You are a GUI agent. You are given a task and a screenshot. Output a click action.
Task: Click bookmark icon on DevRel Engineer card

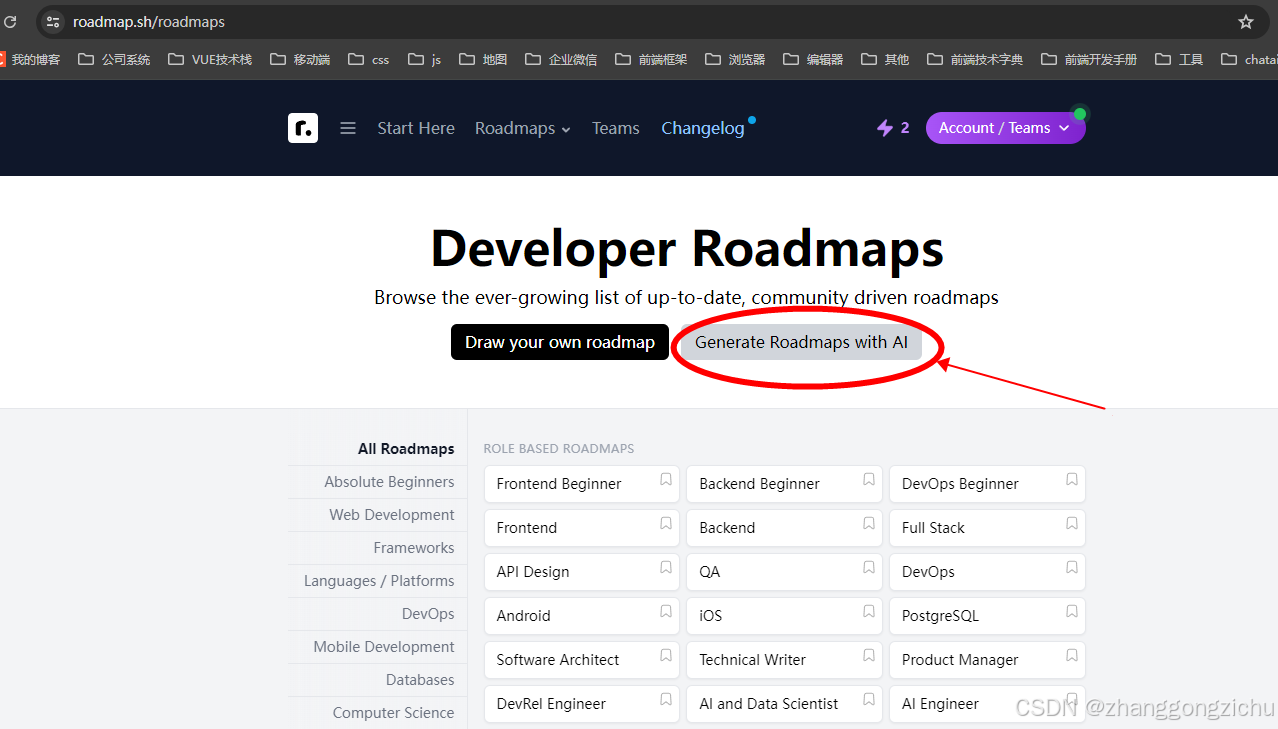click(x=666, y=700)
